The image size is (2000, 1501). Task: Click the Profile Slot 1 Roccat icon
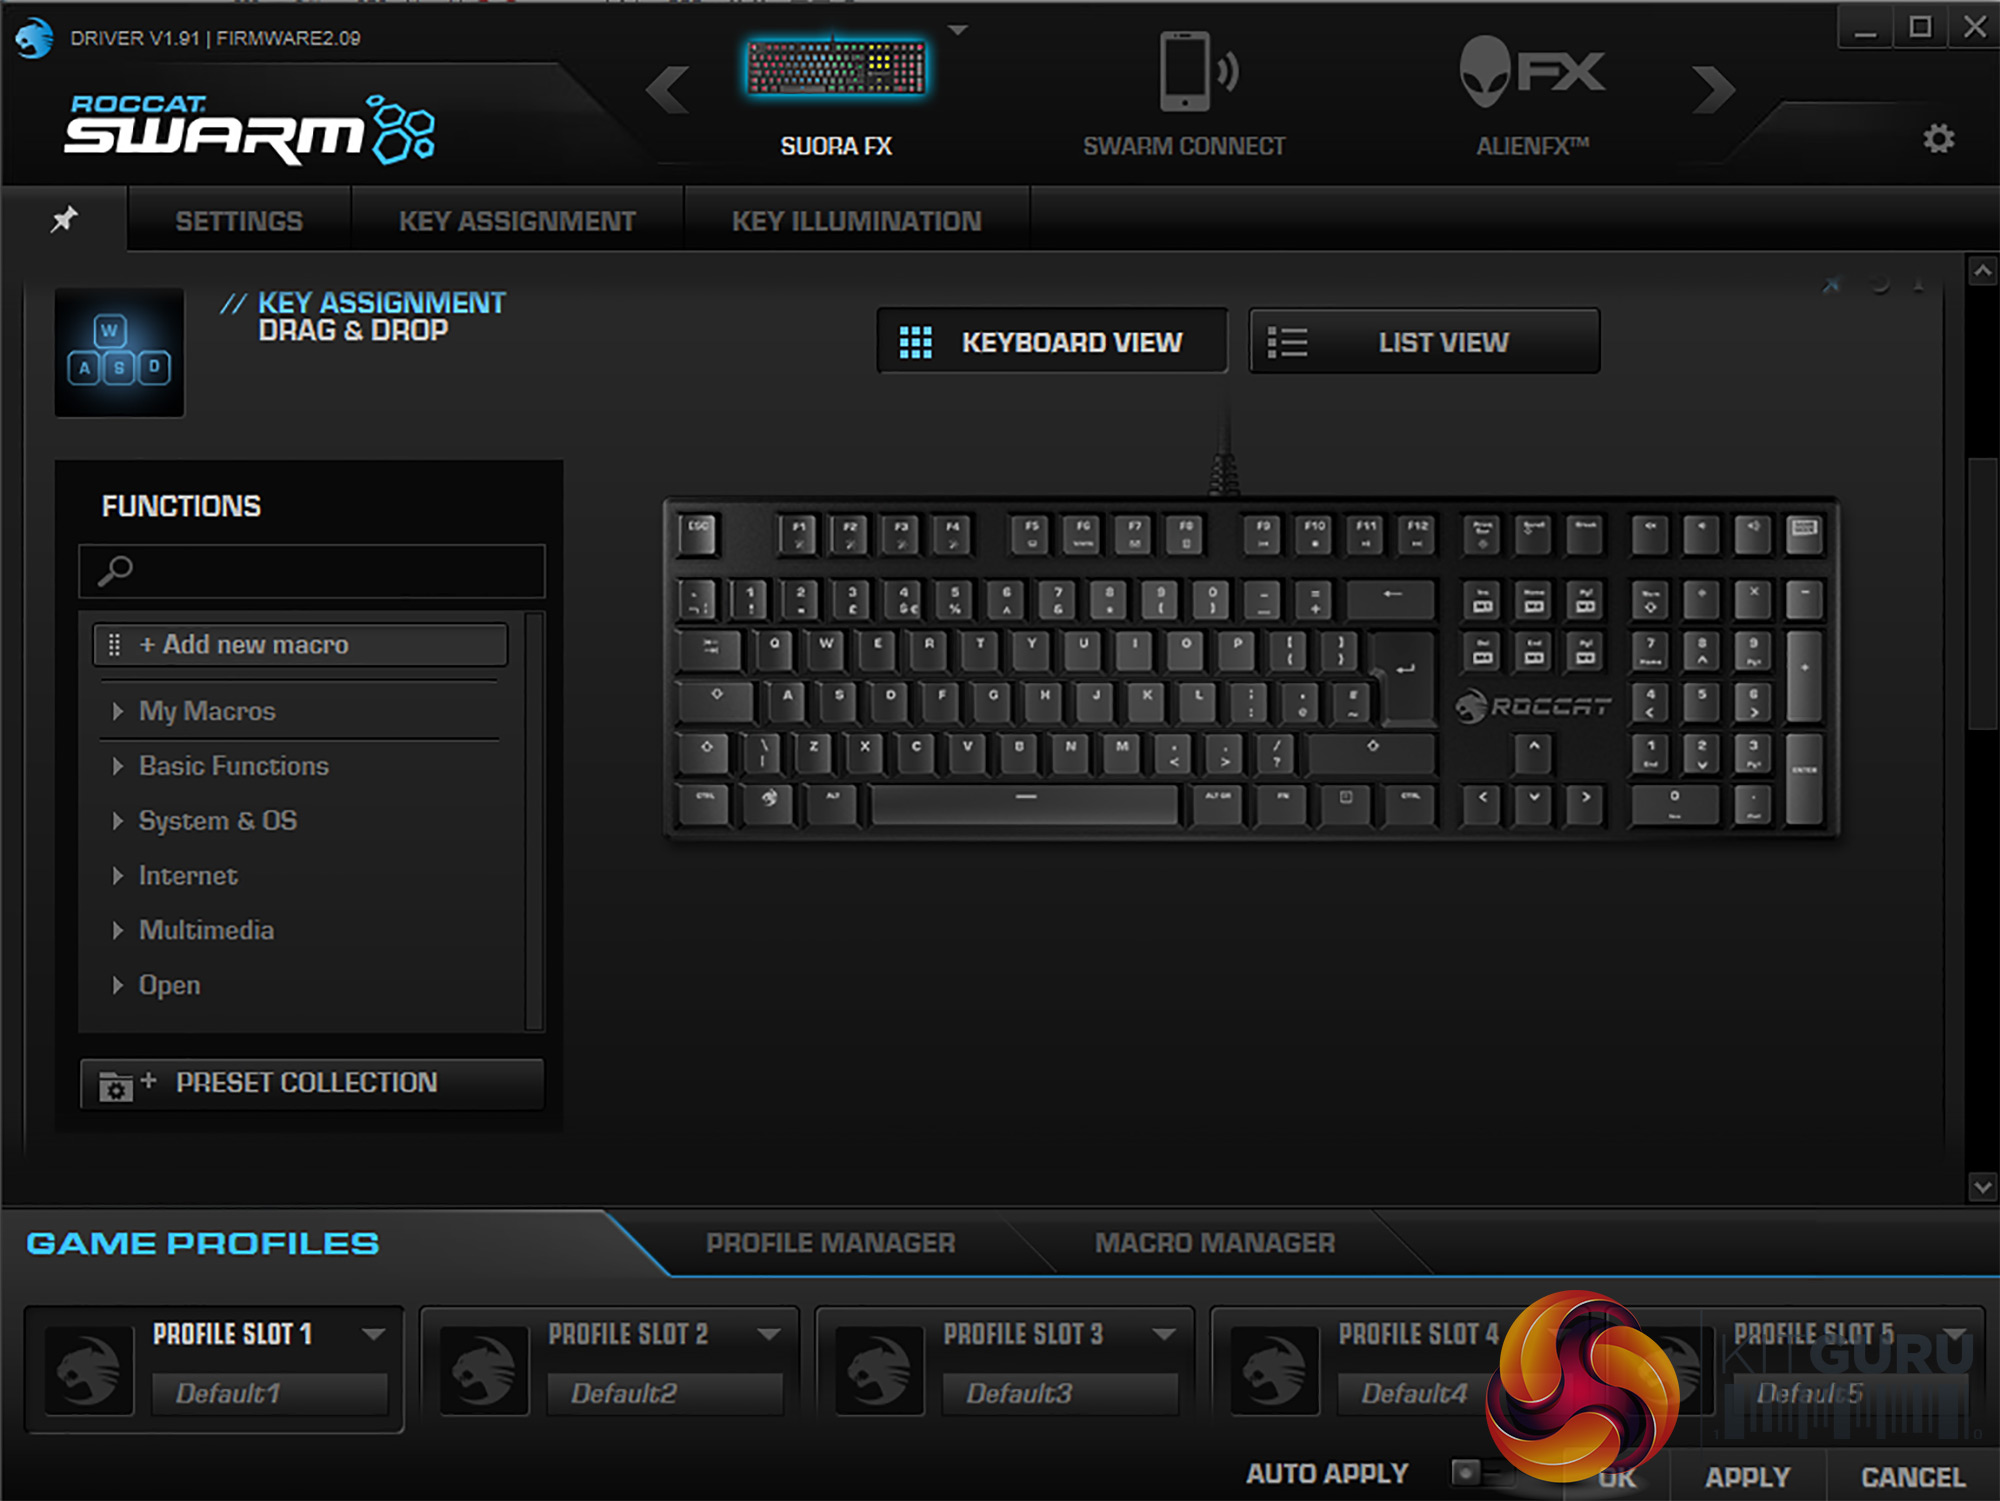point(88,1371)
